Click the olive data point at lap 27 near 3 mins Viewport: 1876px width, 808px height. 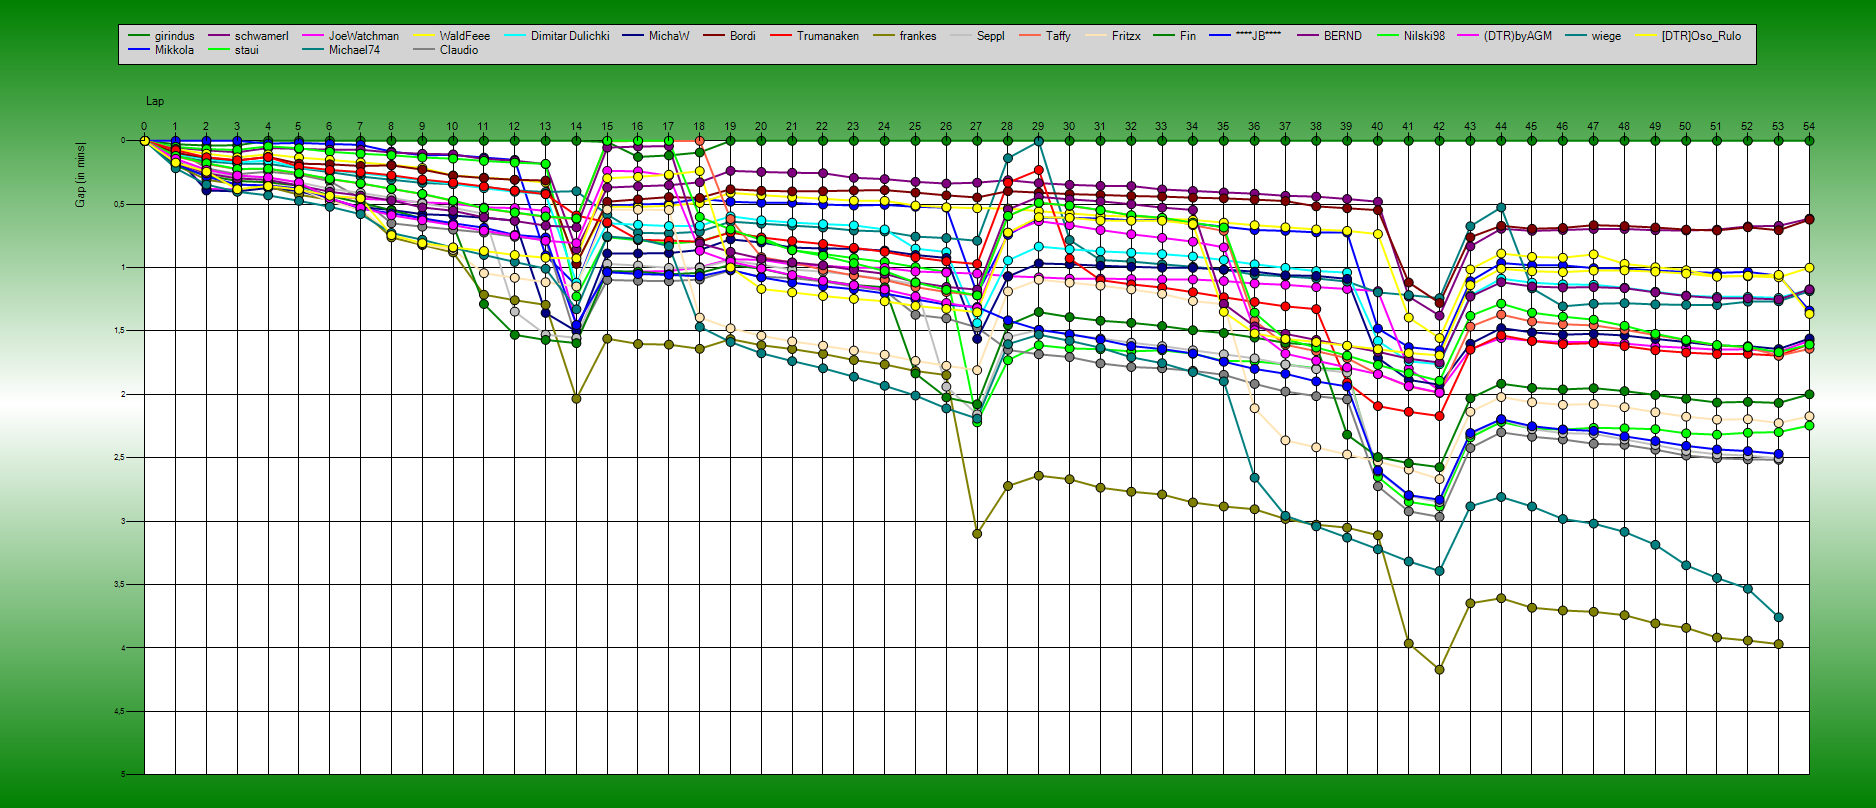click(977, 534)
